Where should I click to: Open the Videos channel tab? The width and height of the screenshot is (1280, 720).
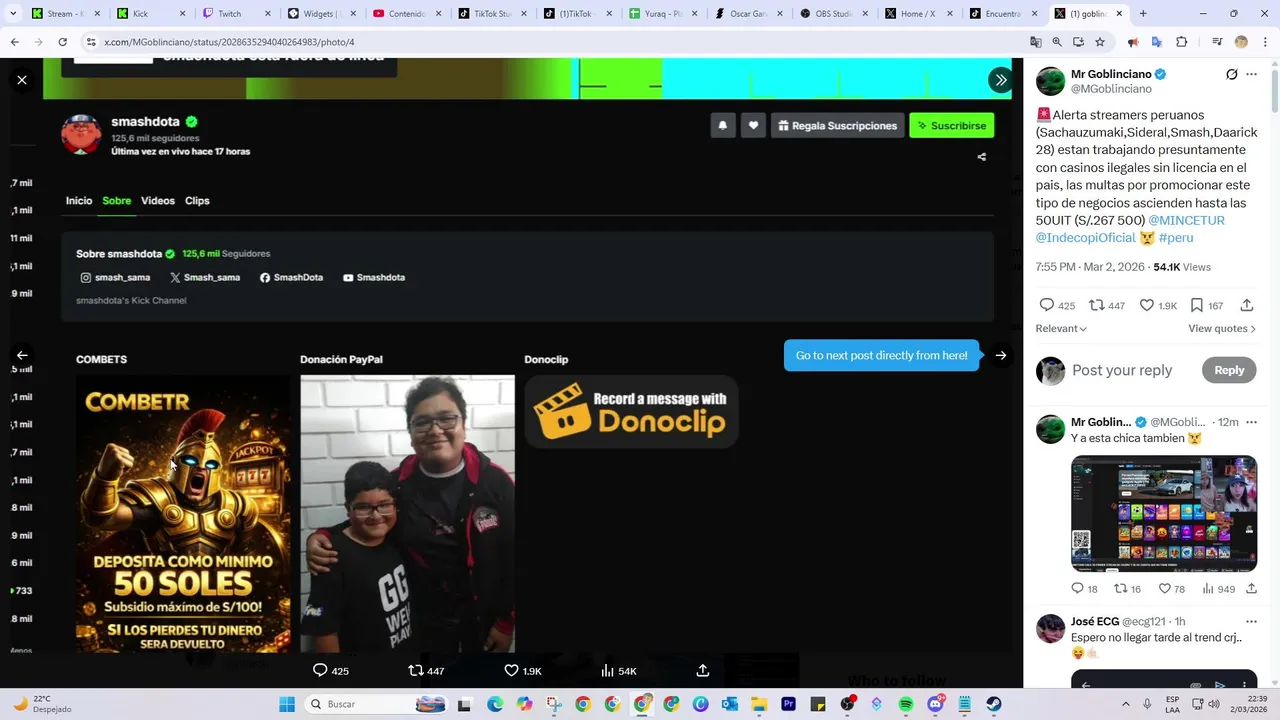[x=158, y=201]
